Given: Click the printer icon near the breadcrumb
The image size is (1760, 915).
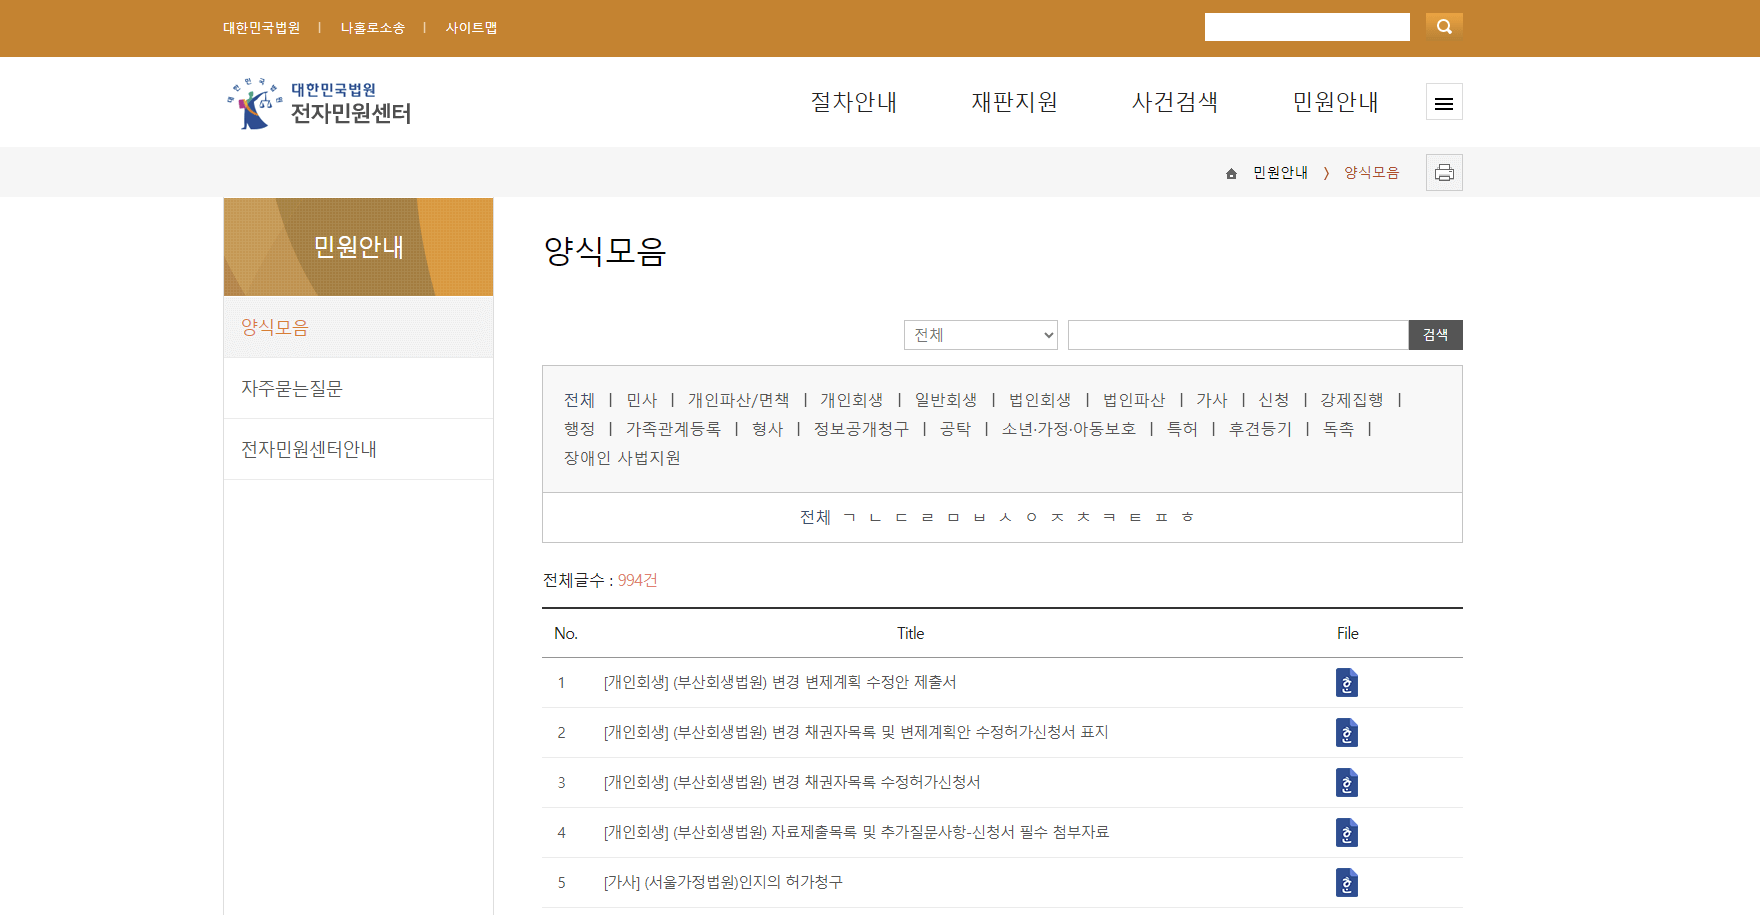Looking at the screenshot, I should point(1444,172).
